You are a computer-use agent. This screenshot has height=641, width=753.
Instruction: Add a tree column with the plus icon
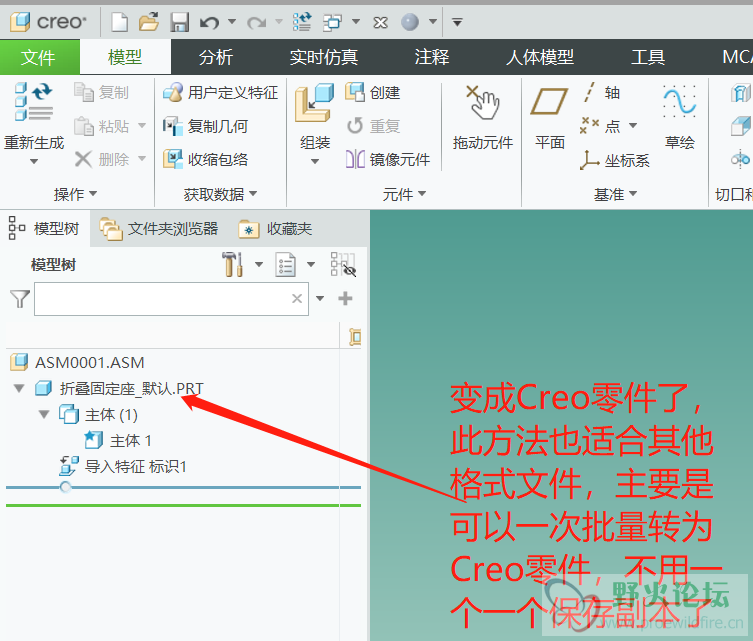[x=345, y=299]
